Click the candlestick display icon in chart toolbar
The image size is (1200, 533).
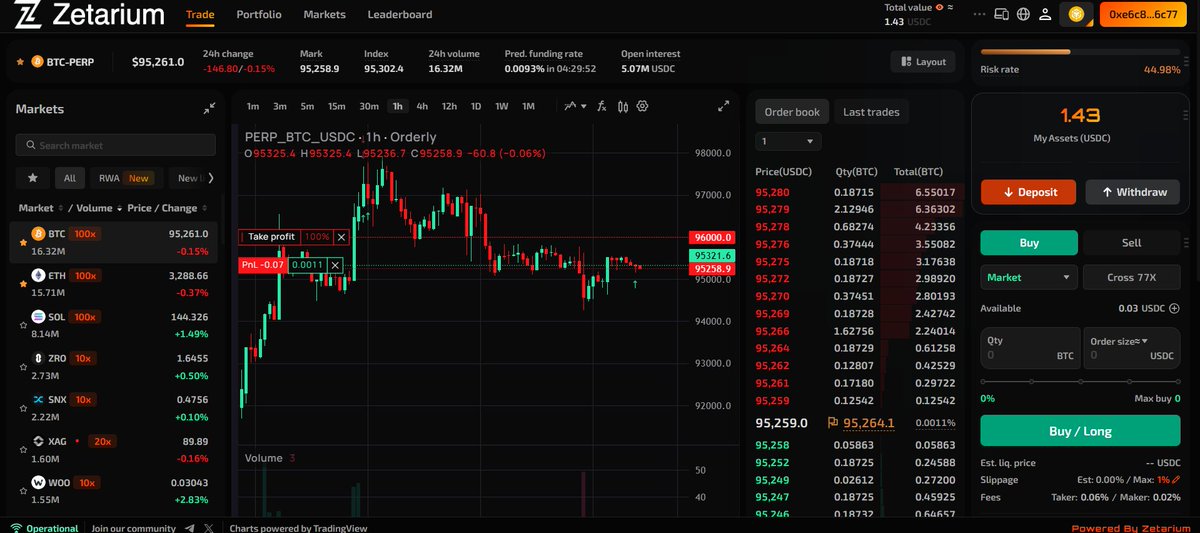[623, 106]
